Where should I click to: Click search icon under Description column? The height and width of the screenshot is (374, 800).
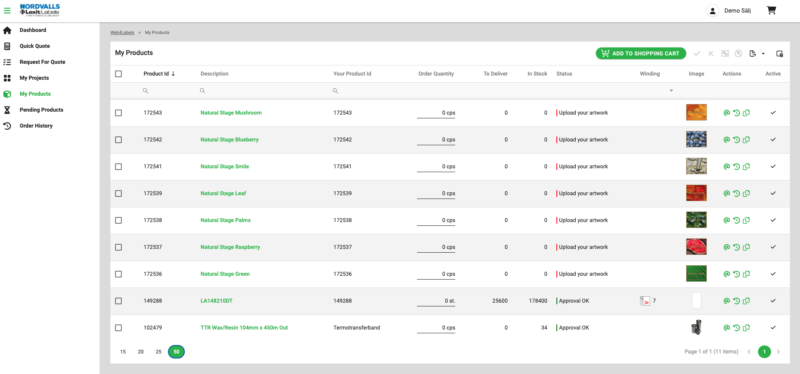[x=203, y=90]
